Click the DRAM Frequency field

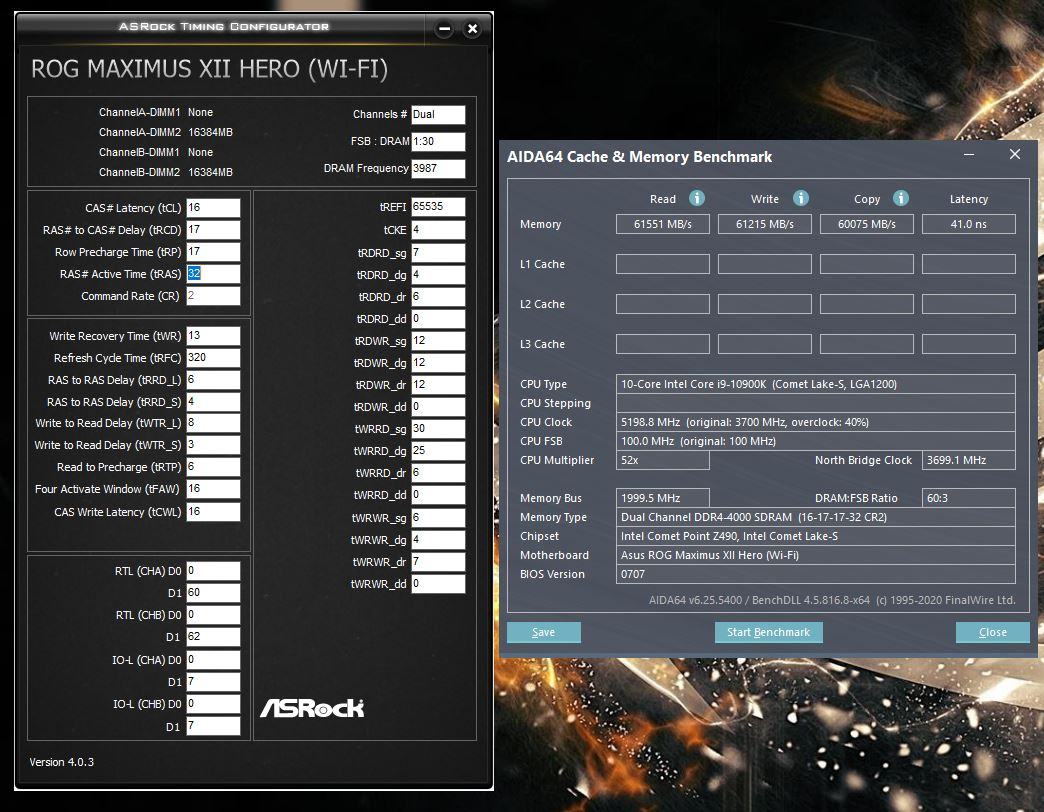(x=438, y=168)
